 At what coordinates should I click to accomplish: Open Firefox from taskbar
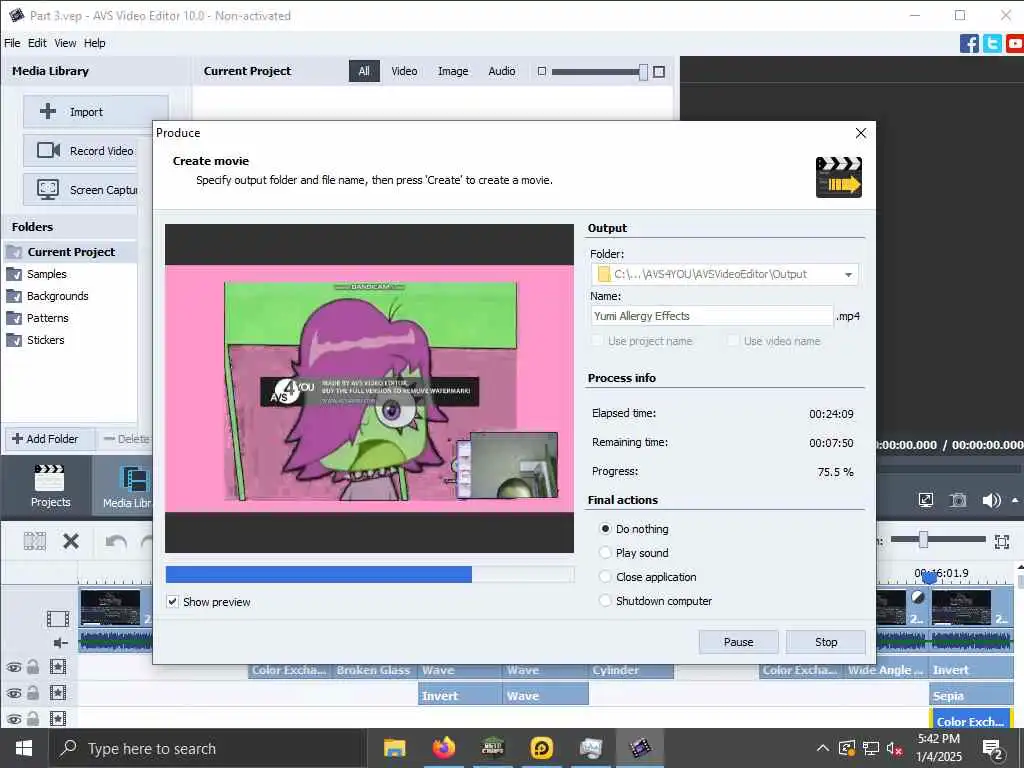(x=443, y=748)
